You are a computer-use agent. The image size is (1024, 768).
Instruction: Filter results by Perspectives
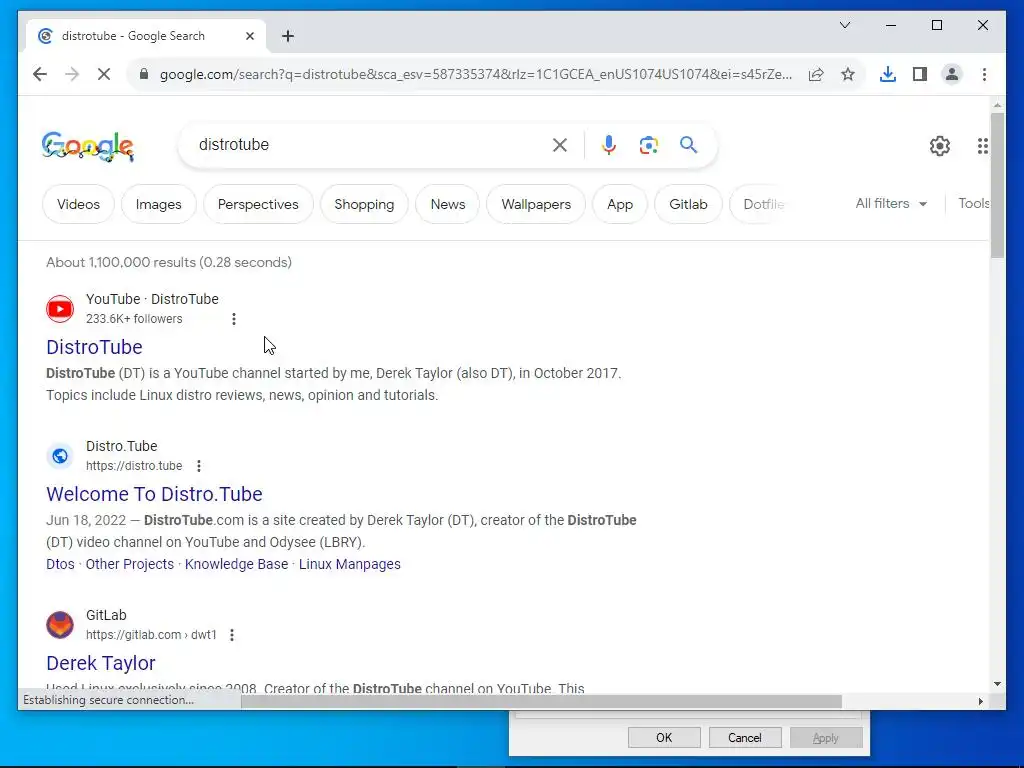[258, 204]
